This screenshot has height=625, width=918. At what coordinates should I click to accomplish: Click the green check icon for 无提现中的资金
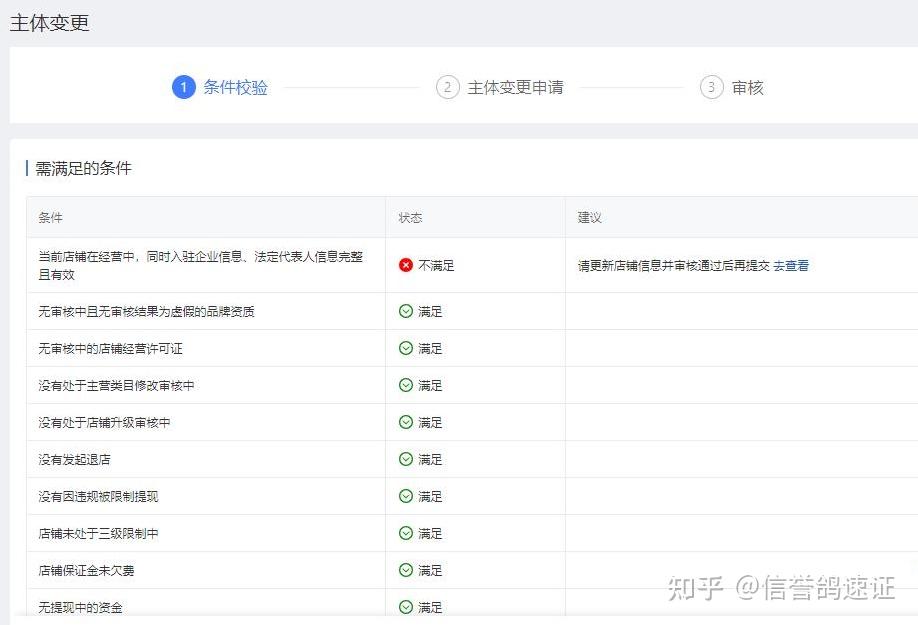(x=406, y=607)
